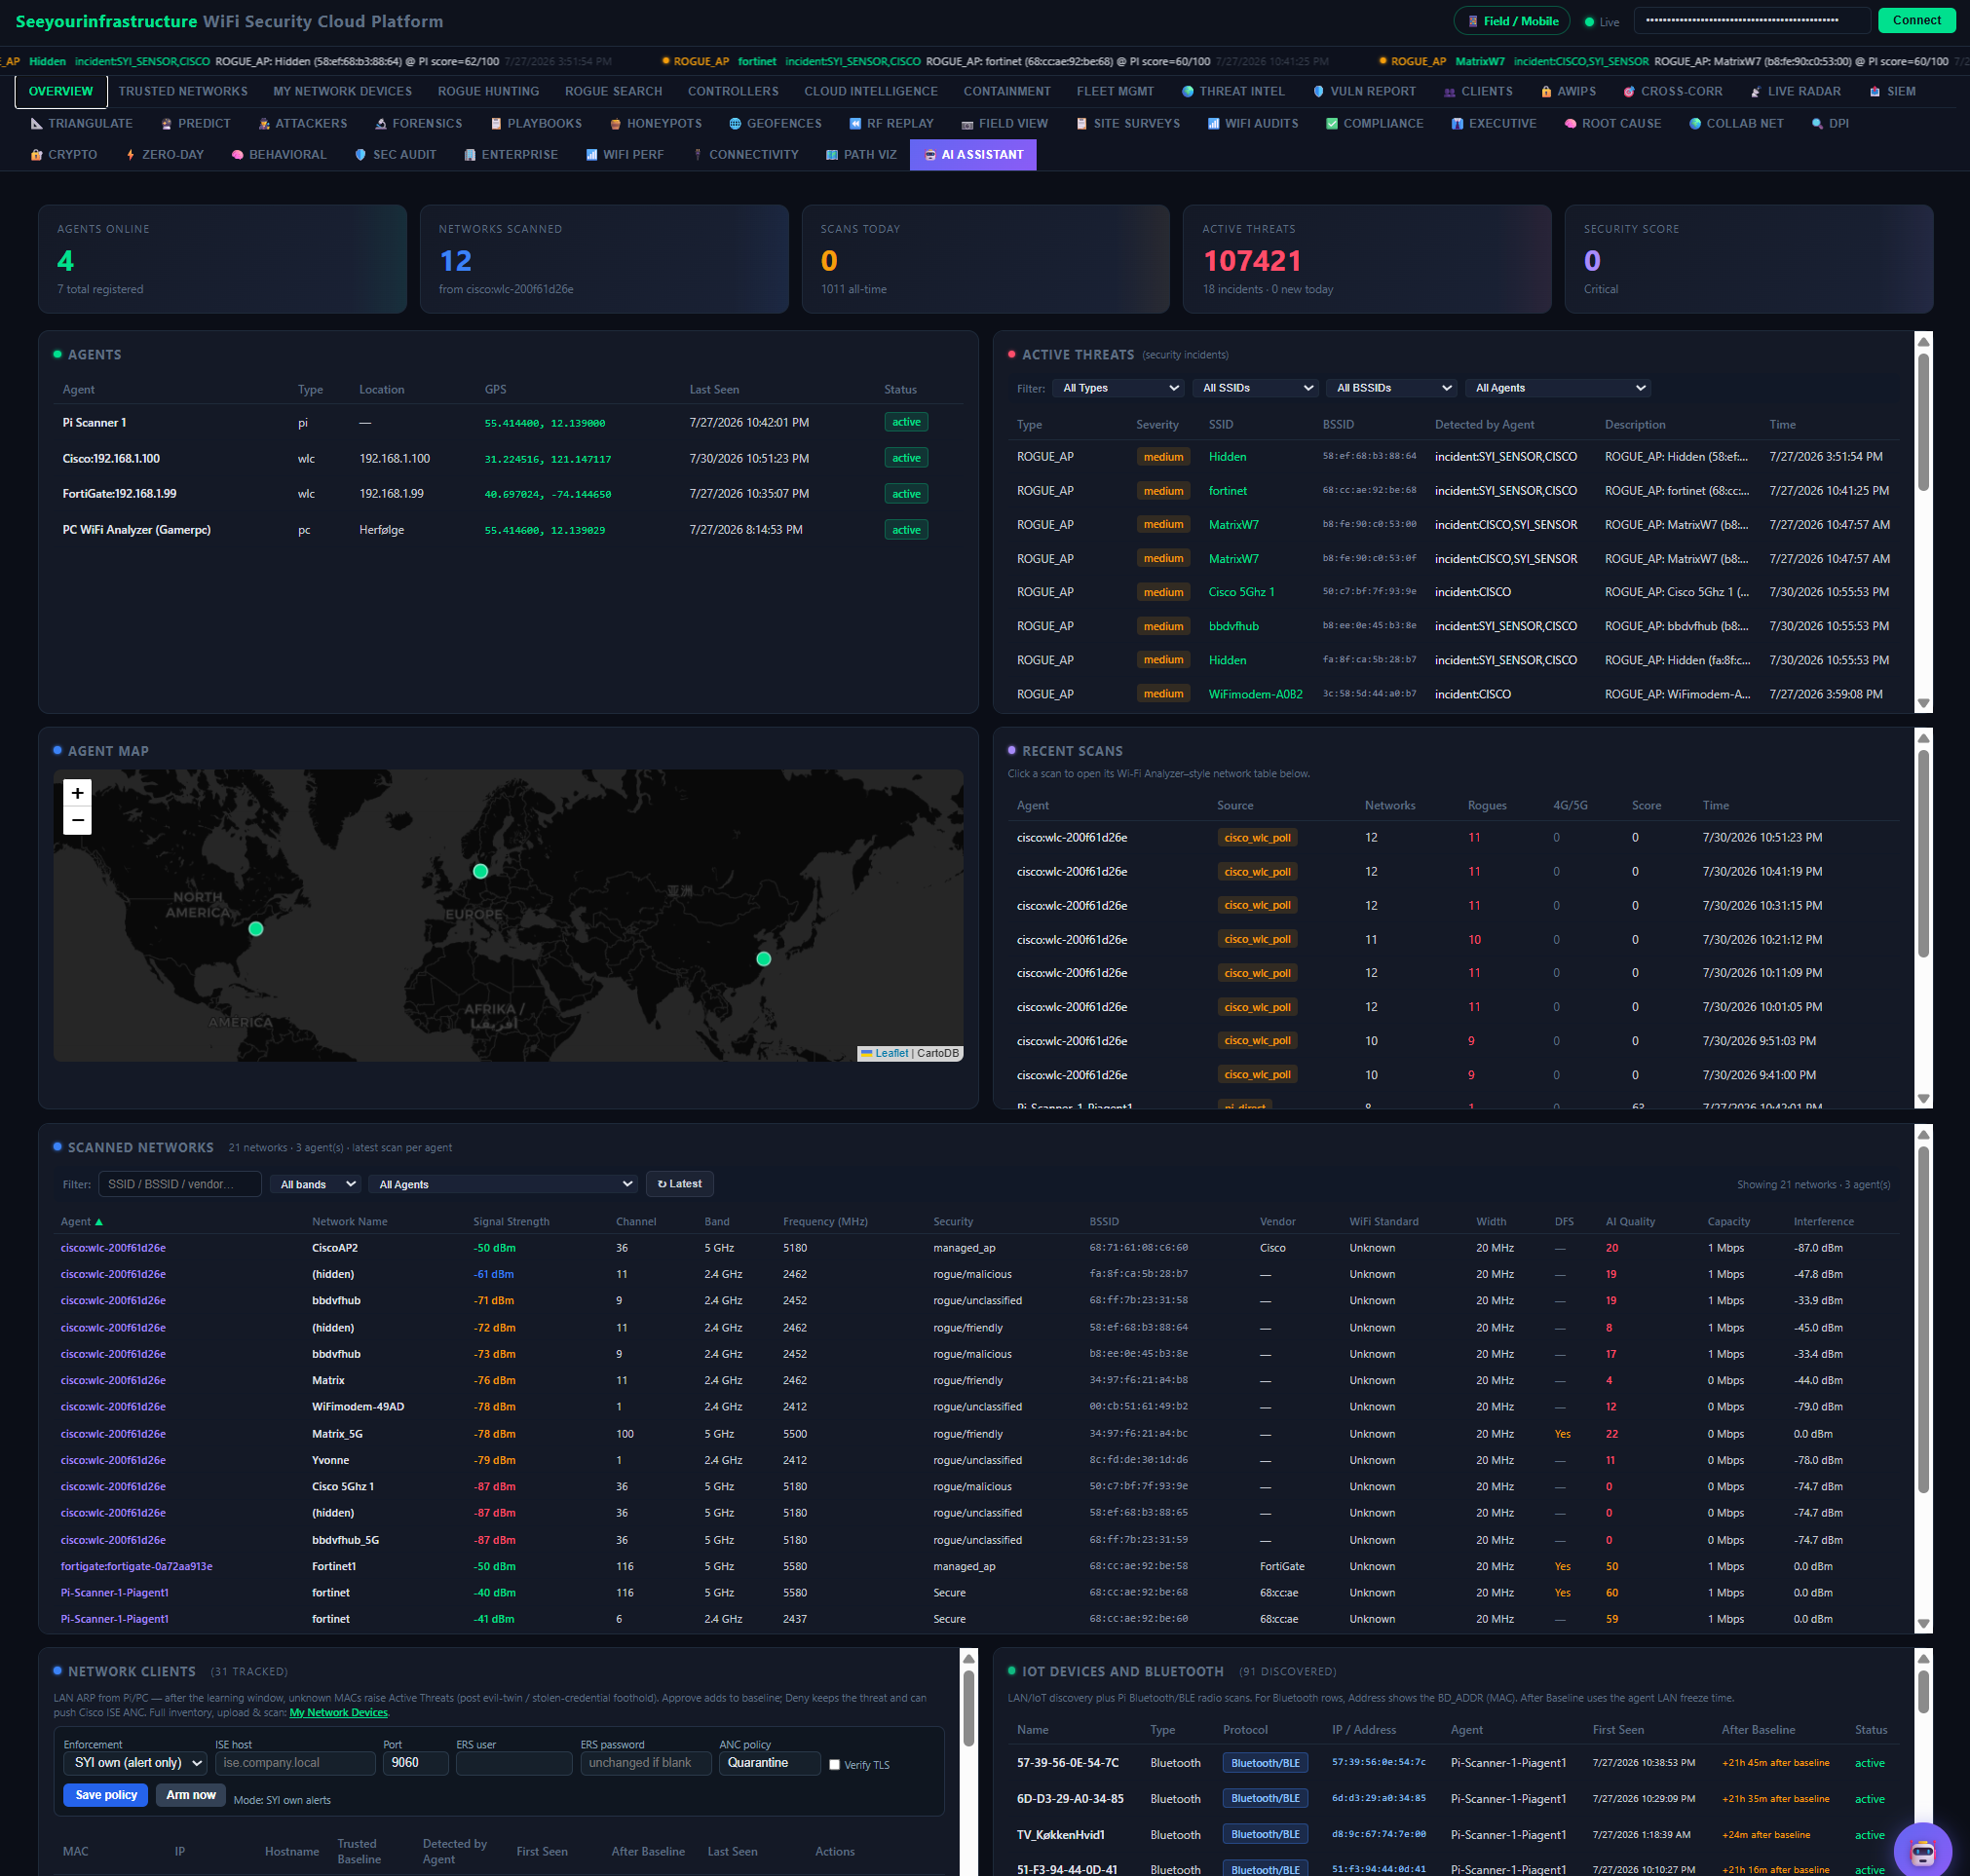
Task: Open the chatbot assistant floating icon
Action: (1922, 1851)
